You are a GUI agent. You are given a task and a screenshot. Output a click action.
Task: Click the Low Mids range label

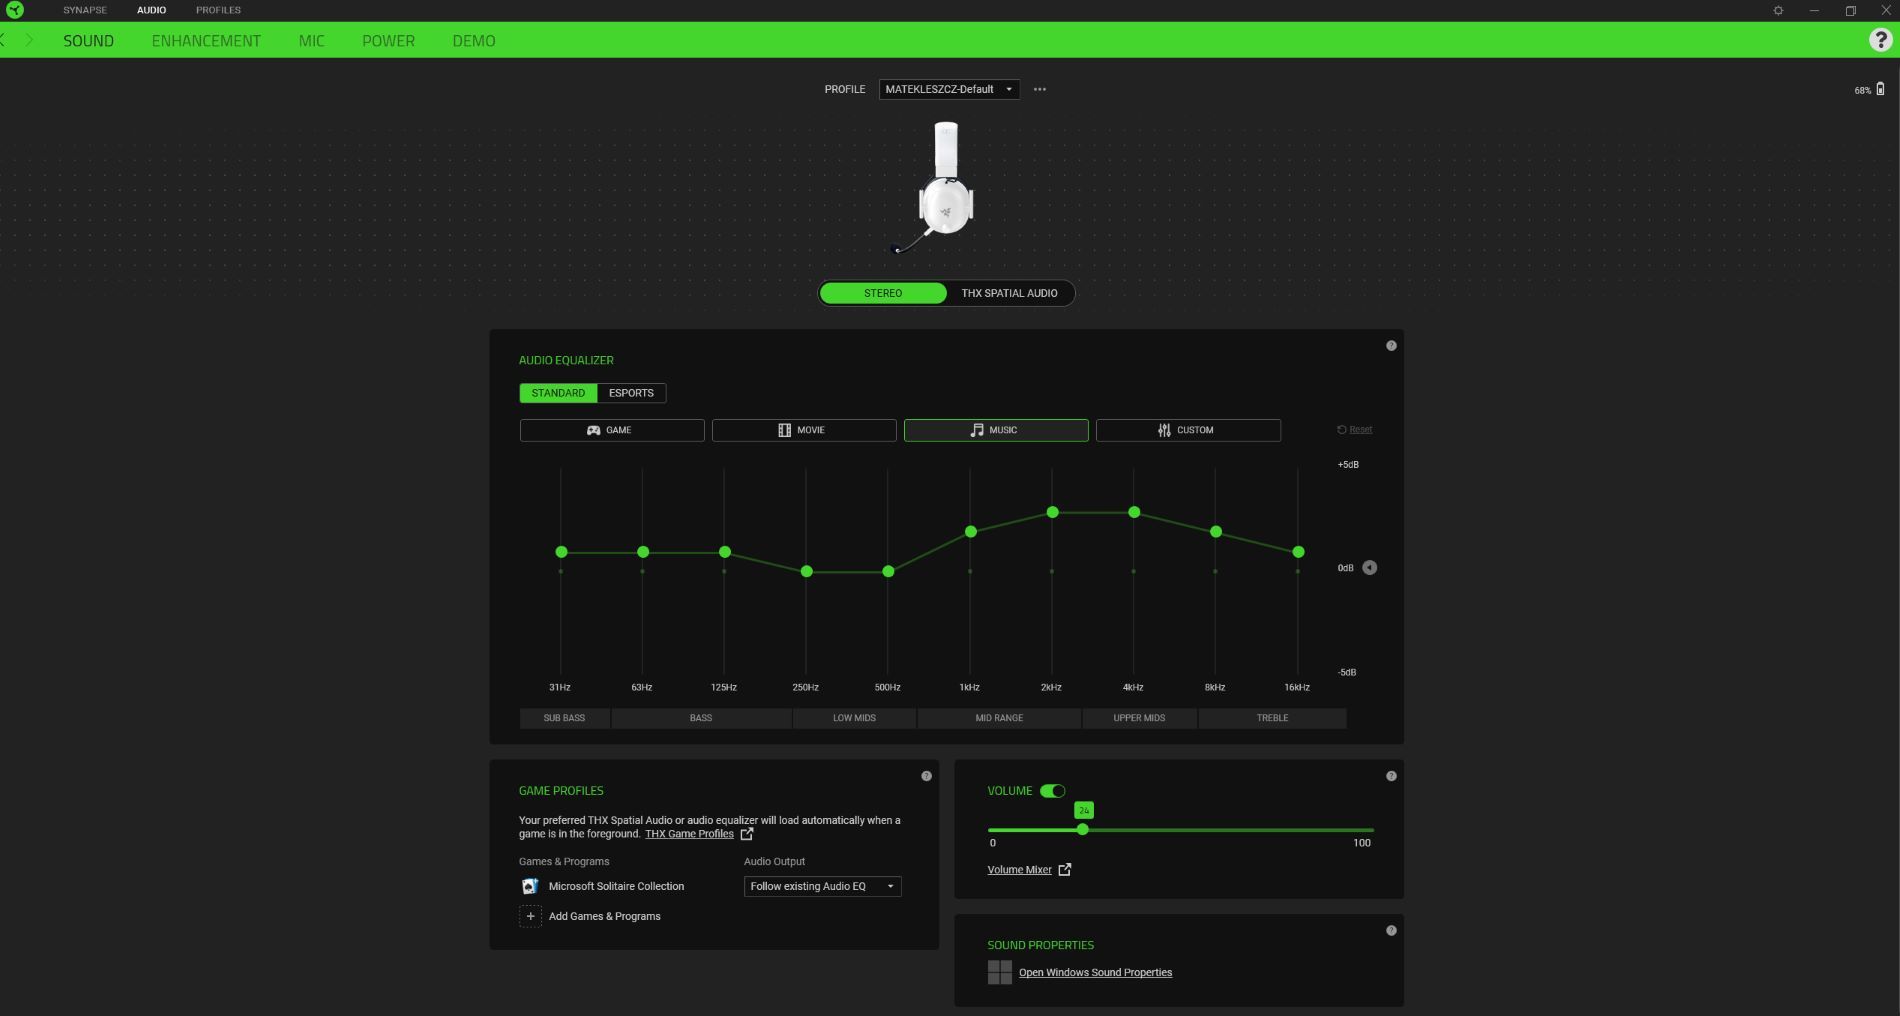(x=854, y=718)
